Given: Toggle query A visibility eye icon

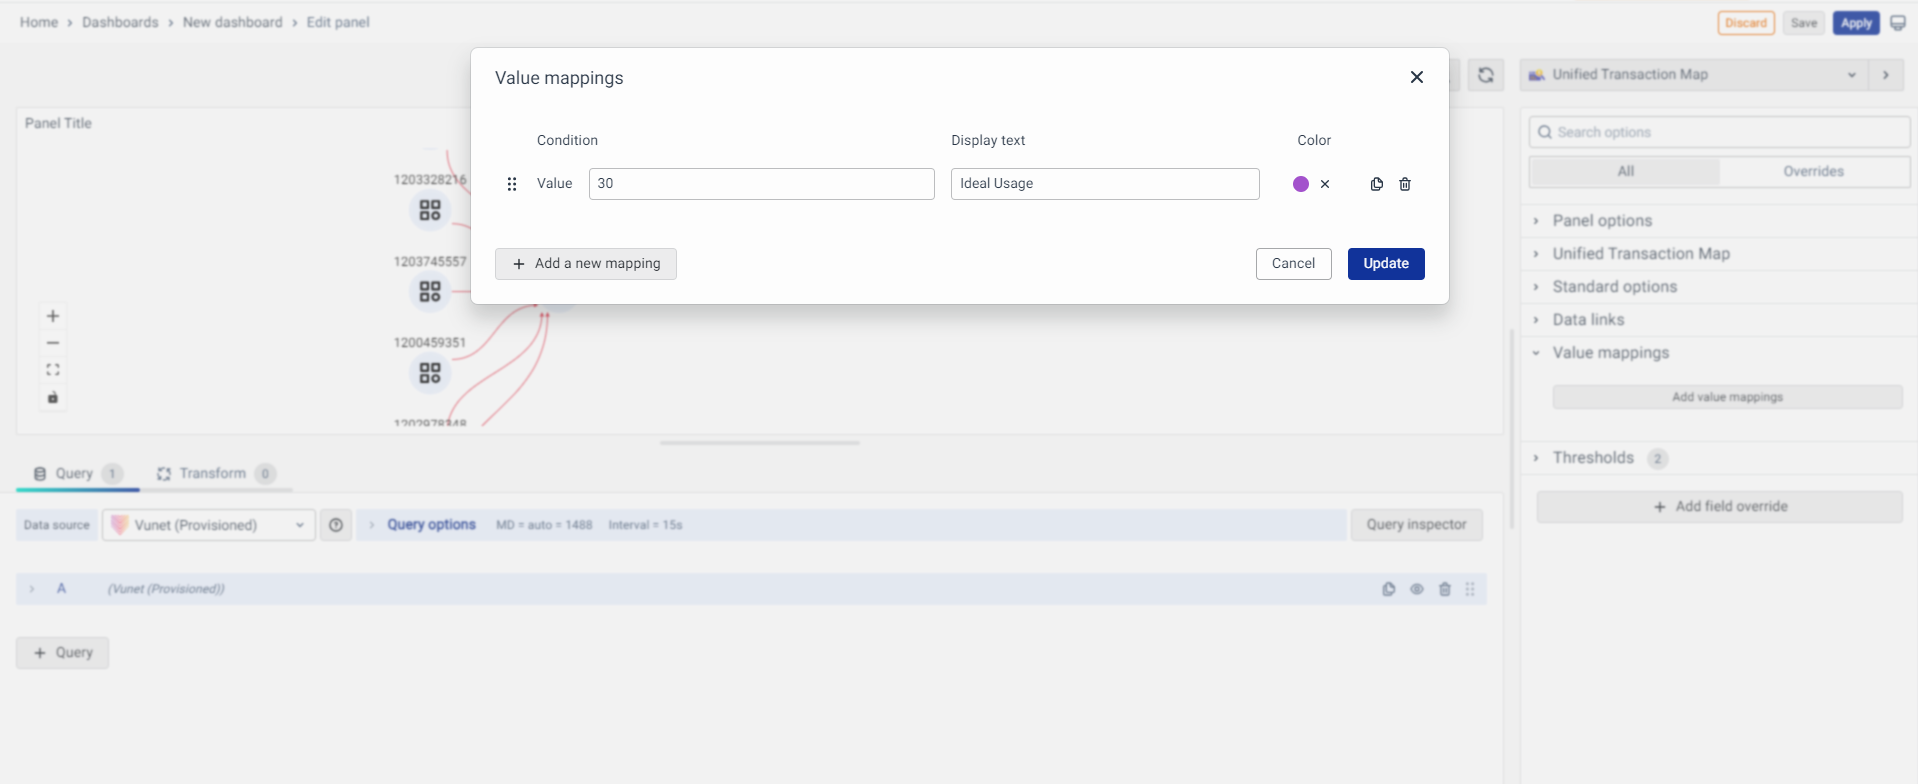Looking at the screenshot, I should 1416,589.
